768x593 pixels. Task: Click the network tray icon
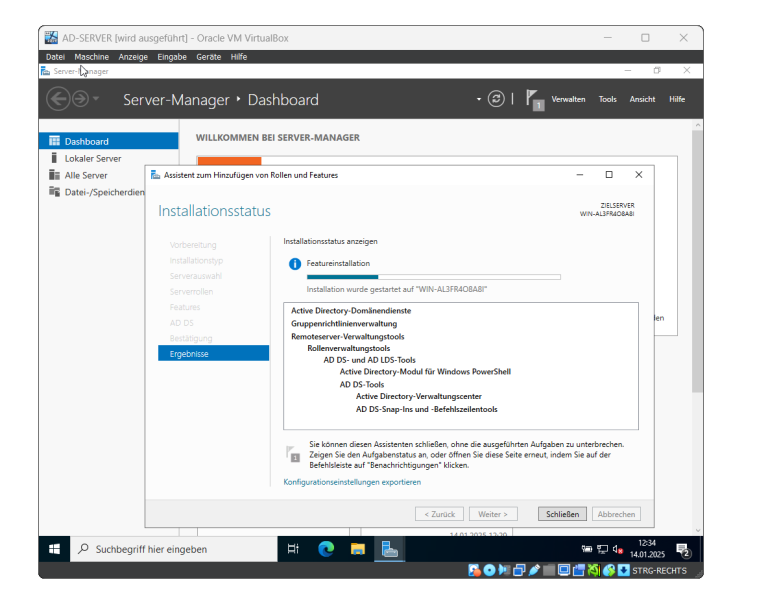602,549
